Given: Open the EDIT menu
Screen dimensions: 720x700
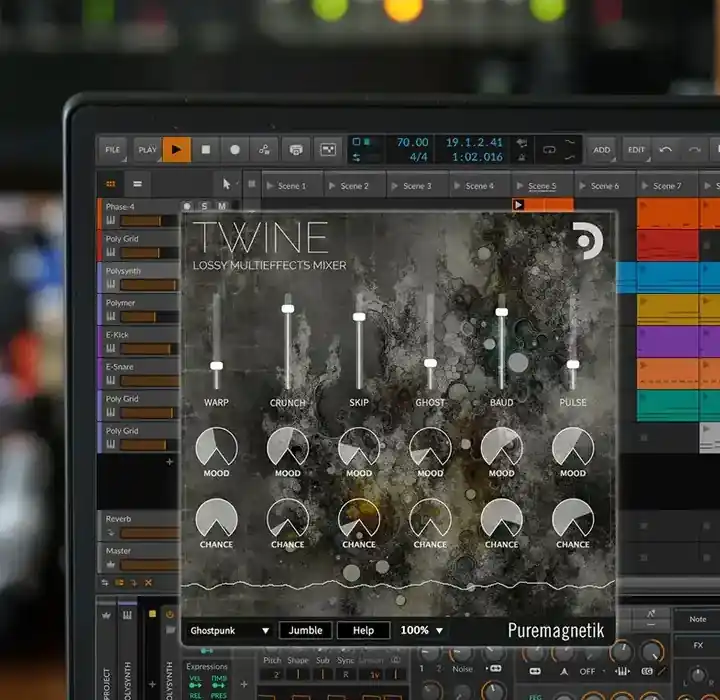Looking at the screenshot, I should point(636,150).
